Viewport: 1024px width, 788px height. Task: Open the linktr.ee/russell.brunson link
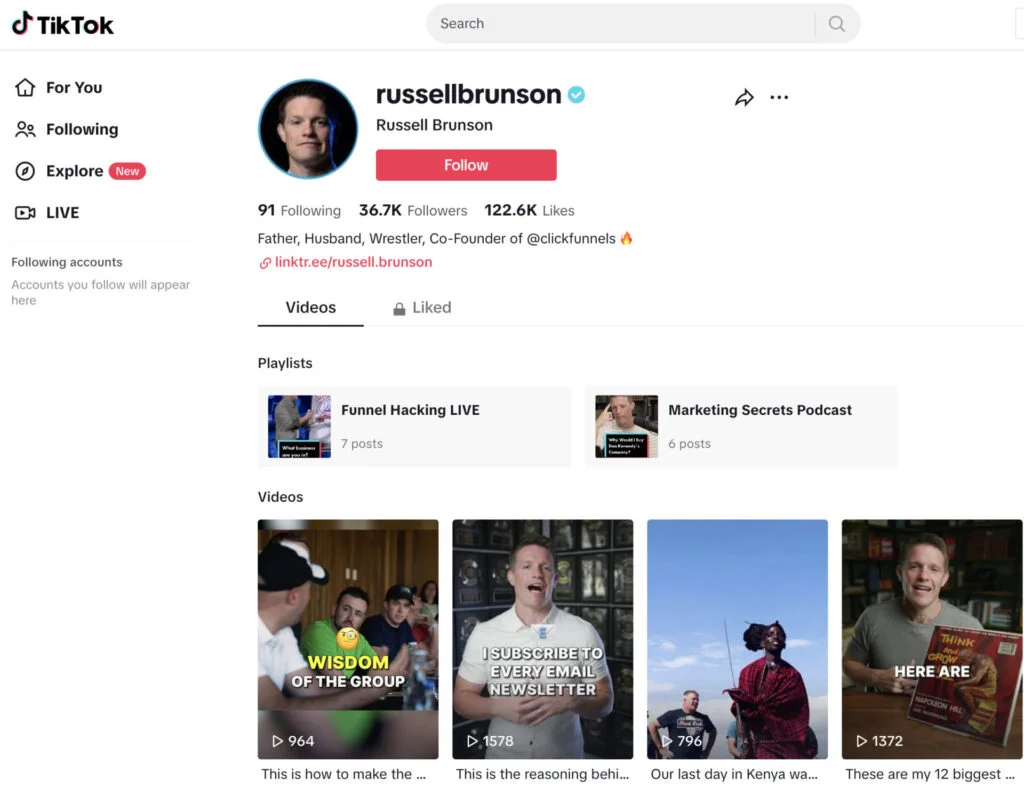[x=353, y=262]
